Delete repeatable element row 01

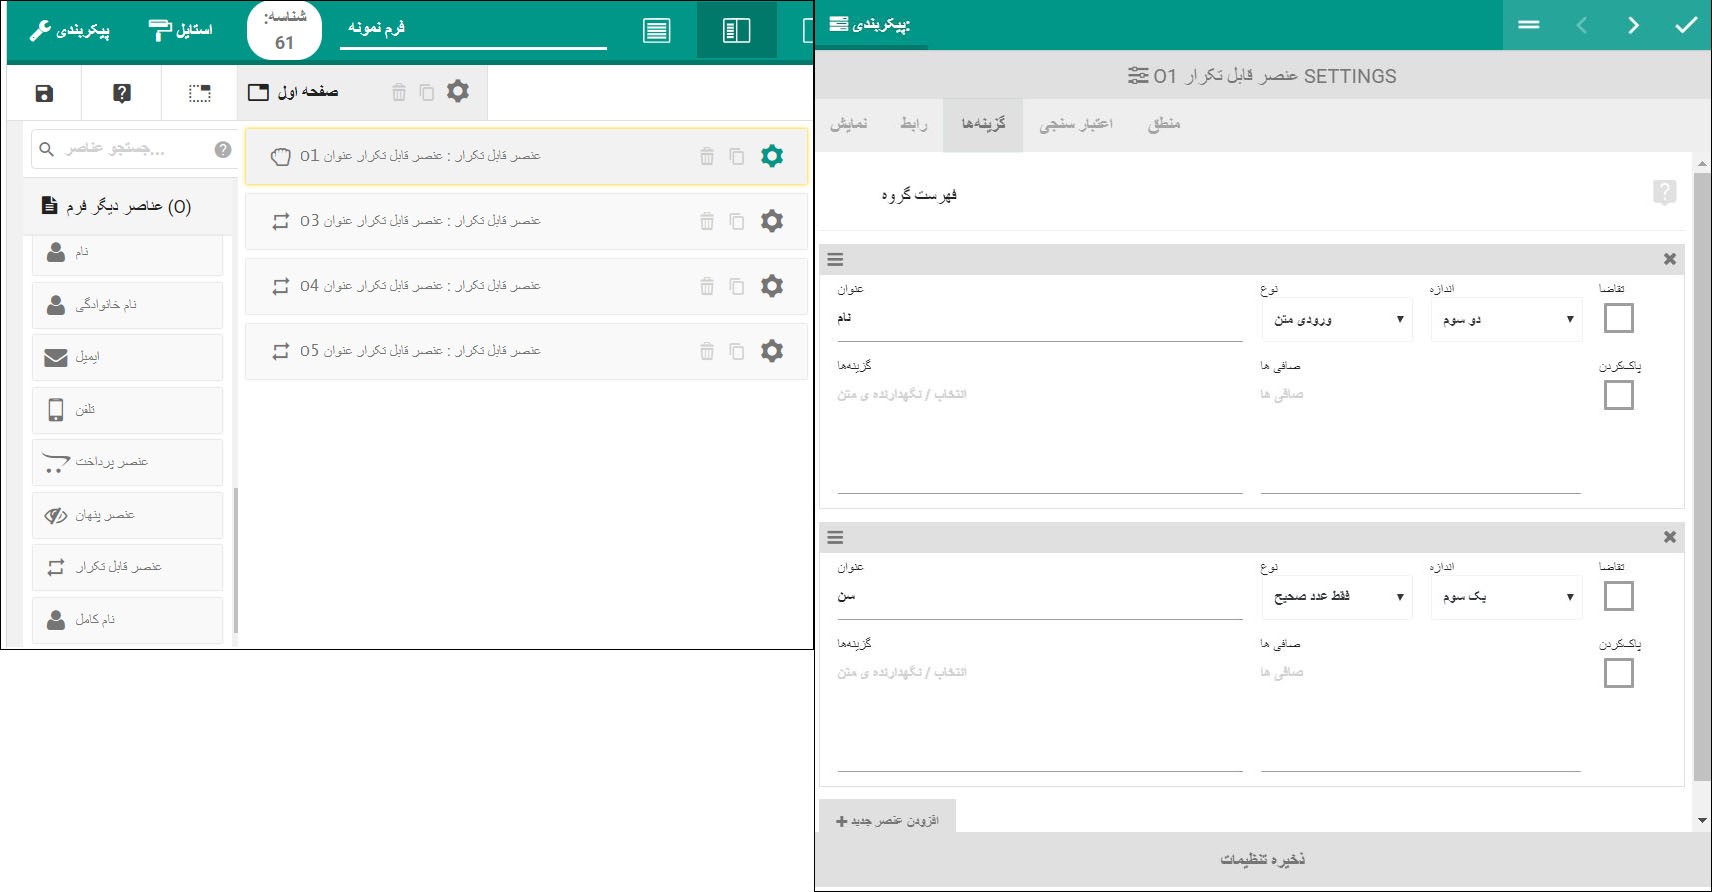click(x=707, y=156)
